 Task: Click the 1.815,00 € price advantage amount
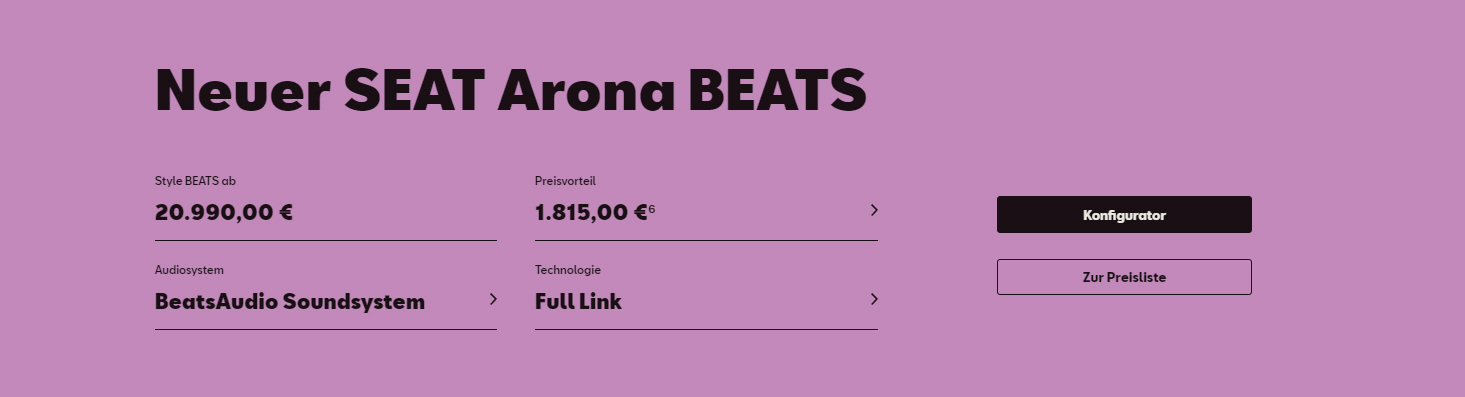point(591,212)
